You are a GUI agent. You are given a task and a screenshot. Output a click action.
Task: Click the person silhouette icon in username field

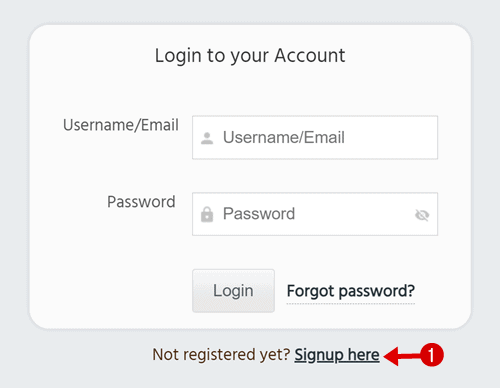click(207, 138)
